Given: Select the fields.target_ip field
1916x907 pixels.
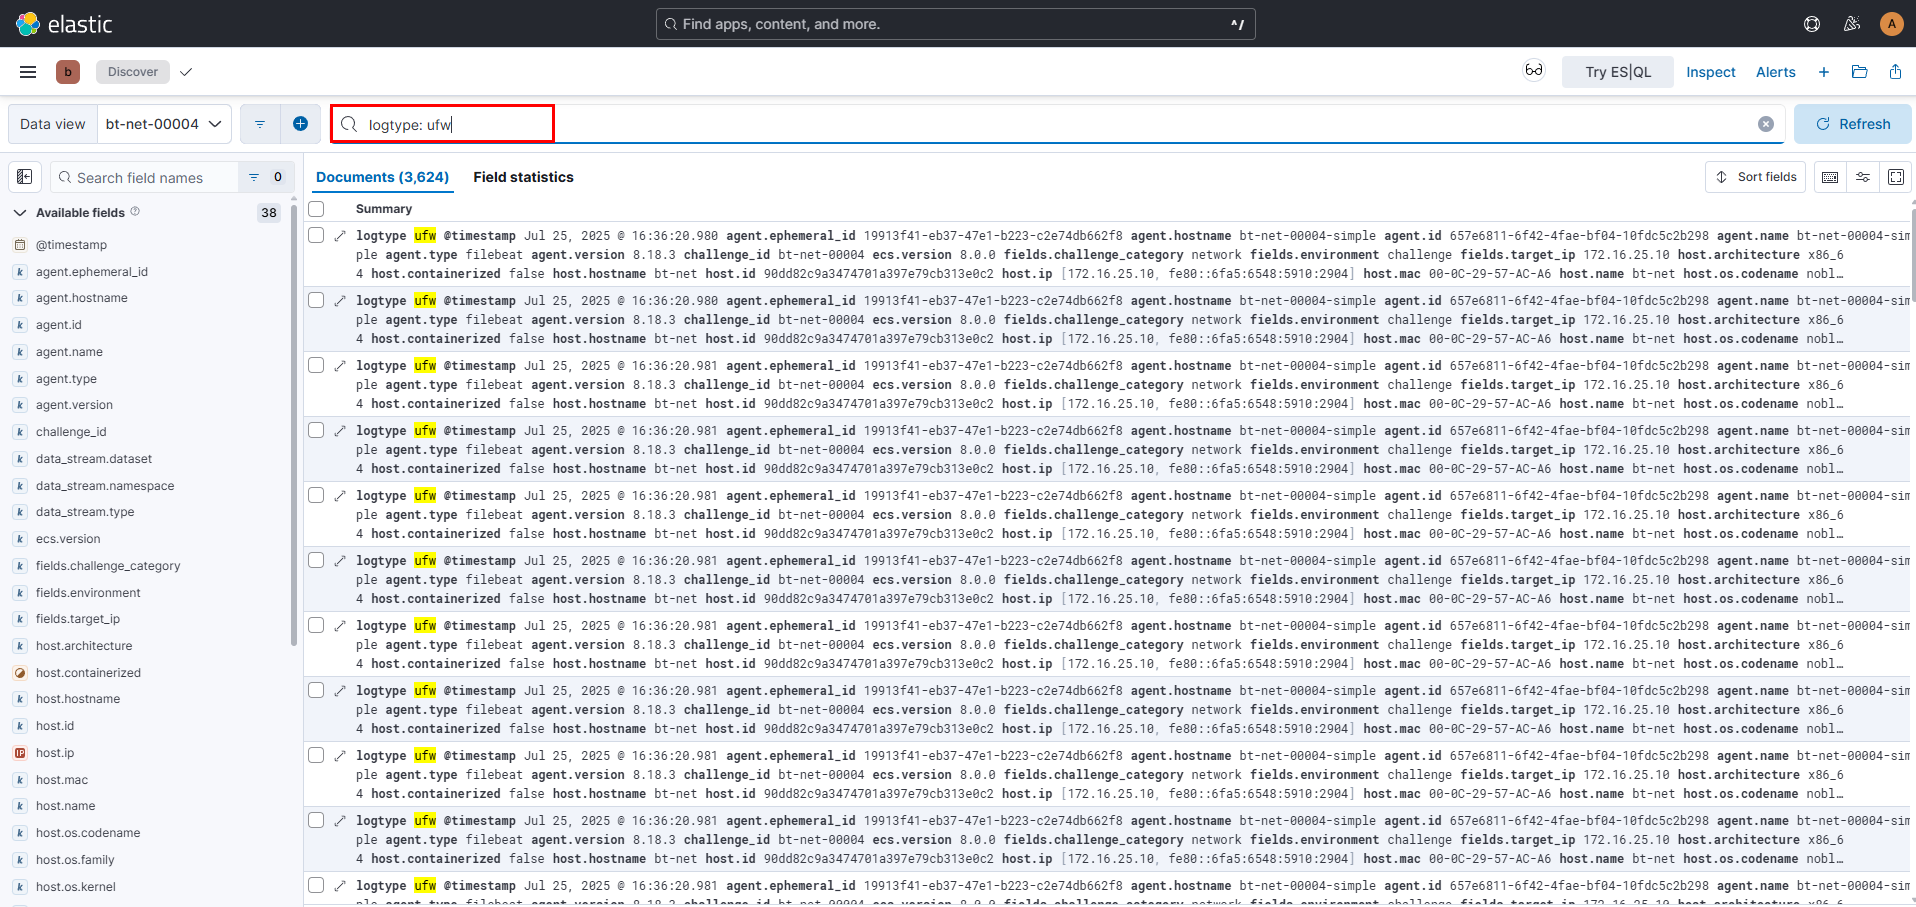Looking at the screenshot, I should pyautogui.click(x=78, y=619).
